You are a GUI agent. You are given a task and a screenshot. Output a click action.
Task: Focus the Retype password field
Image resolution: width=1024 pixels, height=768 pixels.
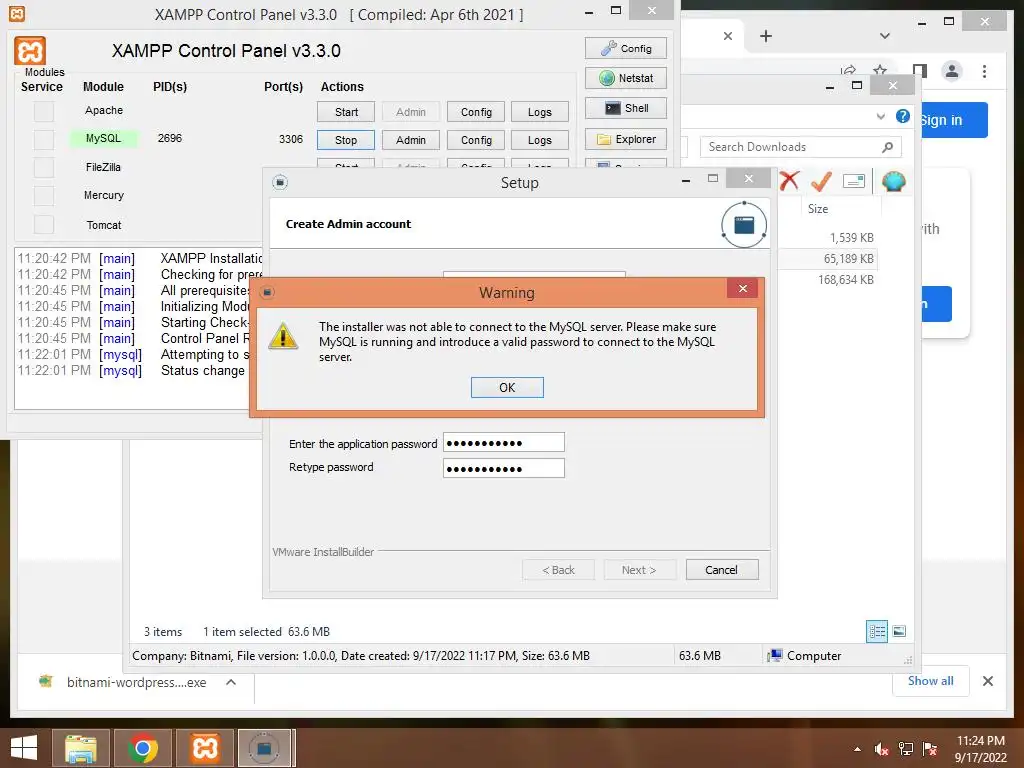pos(504,468)
